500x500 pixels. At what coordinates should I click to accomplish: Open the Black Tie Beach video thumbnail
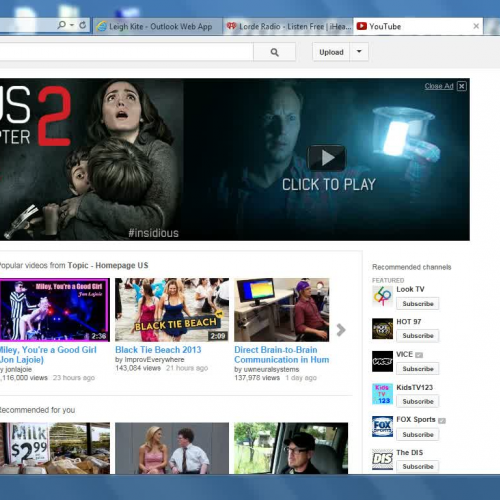172,310
